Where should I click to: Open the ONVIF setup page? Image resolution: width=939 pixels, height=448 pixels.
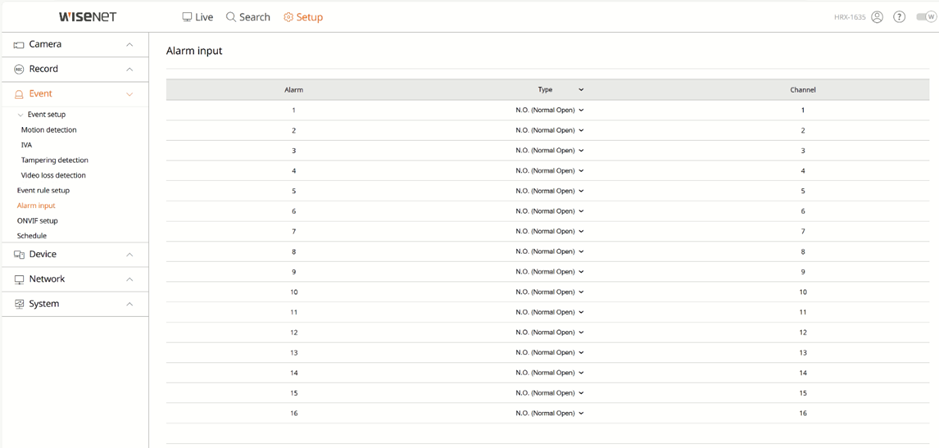pos(37,220)
